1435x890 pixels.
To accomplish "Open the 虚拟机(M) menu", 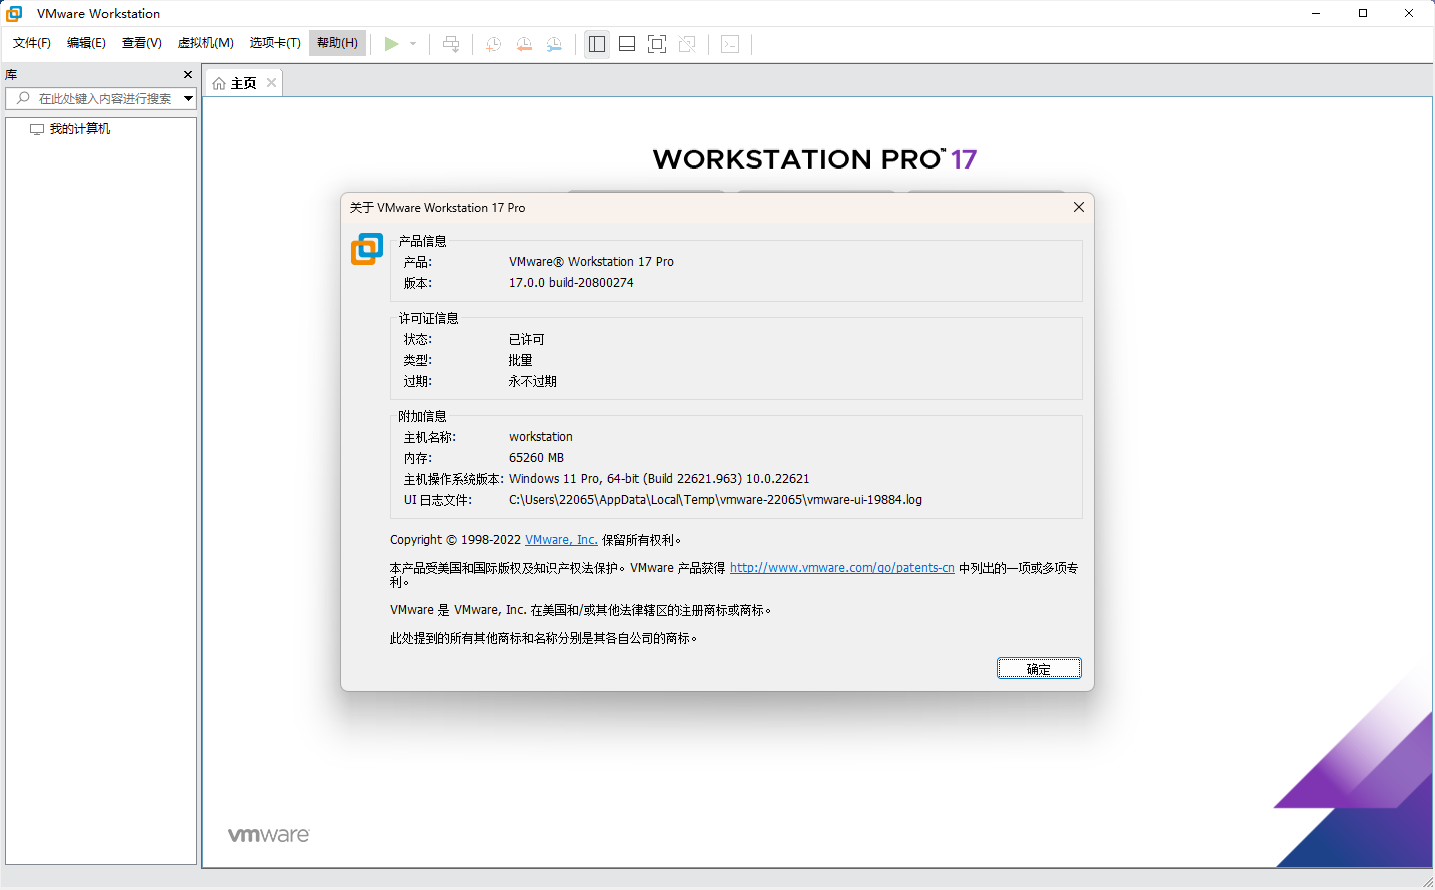I will (206, 43).
